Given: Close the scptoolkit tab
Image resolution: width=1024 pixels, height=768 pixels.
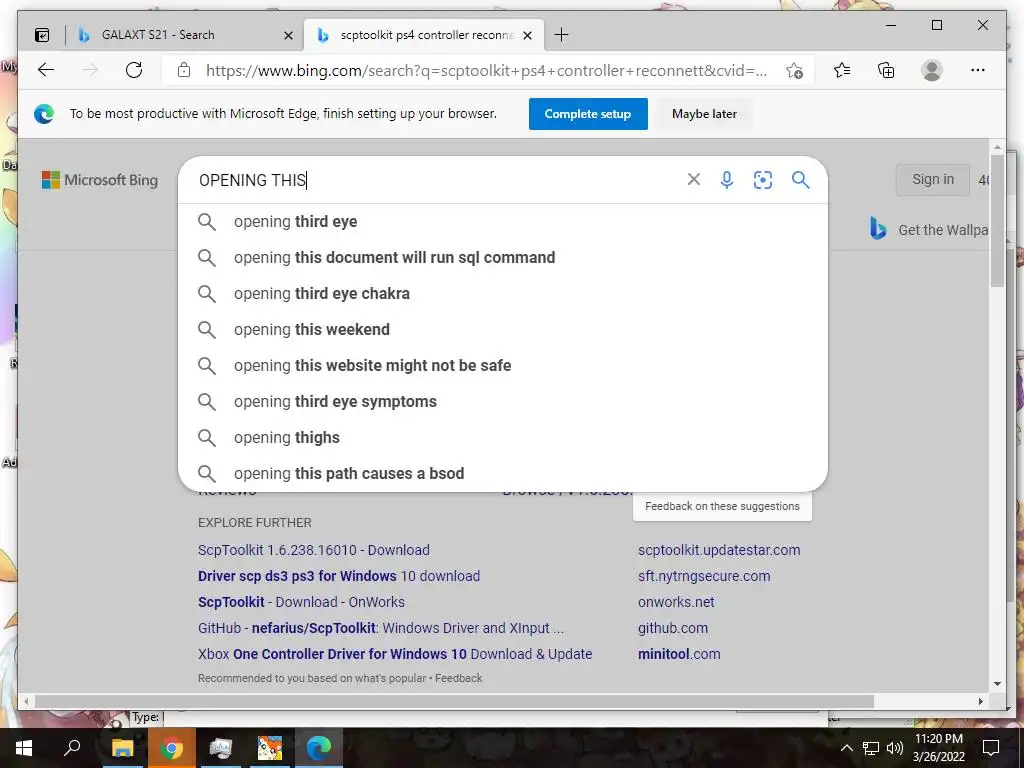Looking at the screenshot, I should (x=528, y=35).
